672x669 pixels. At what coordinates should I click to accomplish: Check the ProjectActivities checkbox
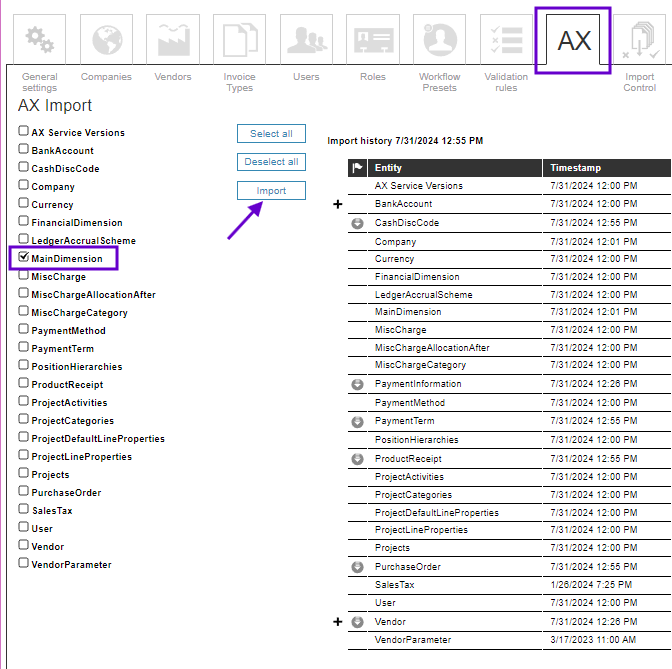[x=24, y=401]
